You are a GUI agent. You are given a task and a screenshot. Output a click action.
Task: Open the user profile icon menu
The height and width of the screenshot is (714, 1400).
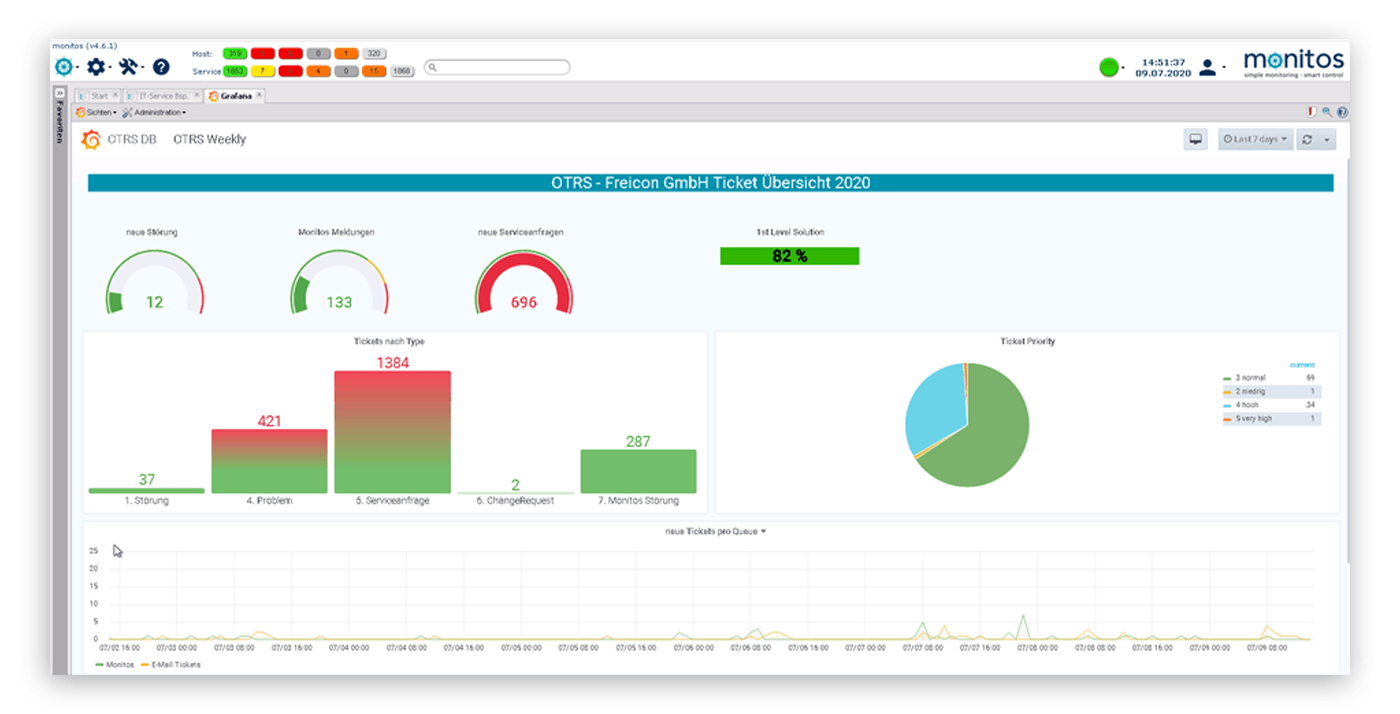[x=1208, y=68]
